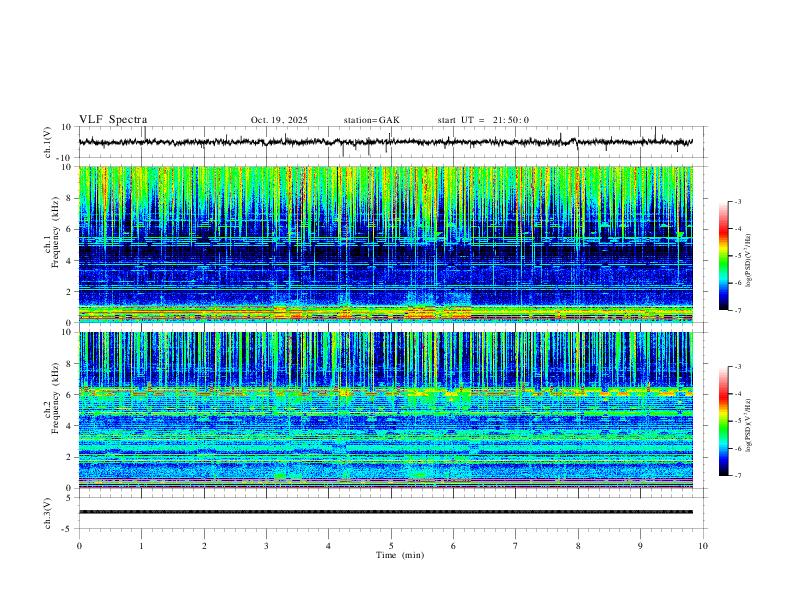This screenshot has width=792, height=612.
Task: Click the '-5' tick on ch.3 axis
Action: coord(68,529)
